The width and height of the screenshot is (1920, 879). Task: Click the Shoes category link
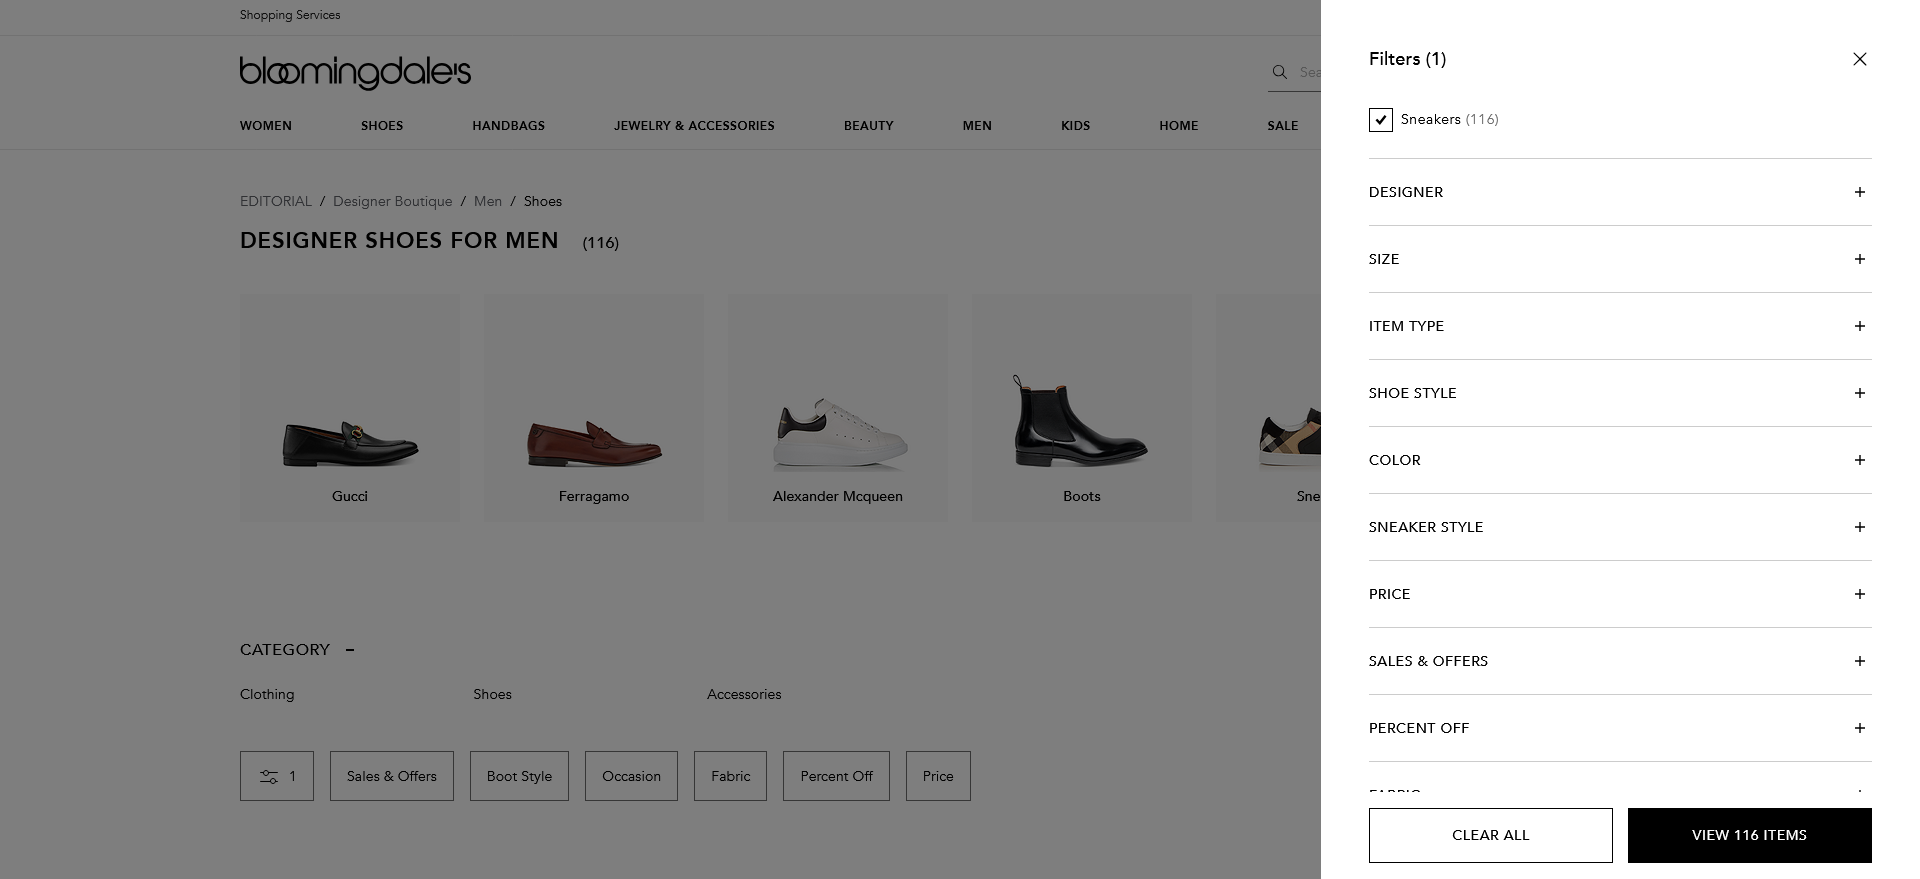coord(492,694)
